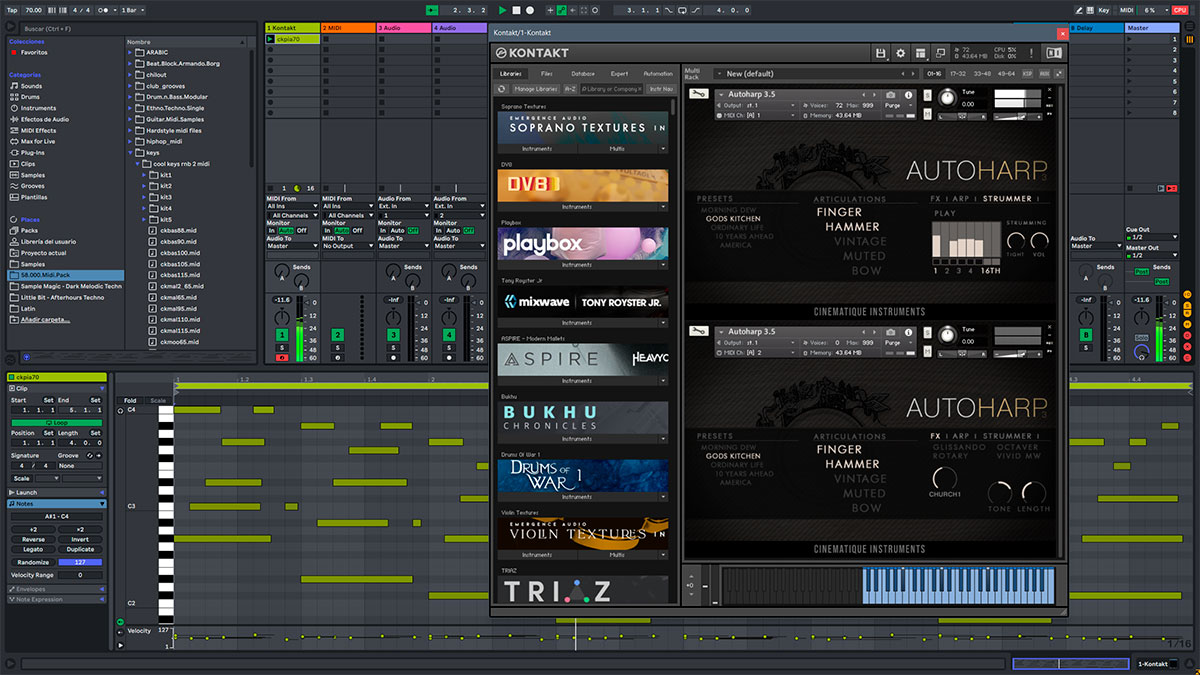Start playback with the transport Play button
This screenshot has width=1200, height=675.
pyautogui.click(x=502, y=10)
